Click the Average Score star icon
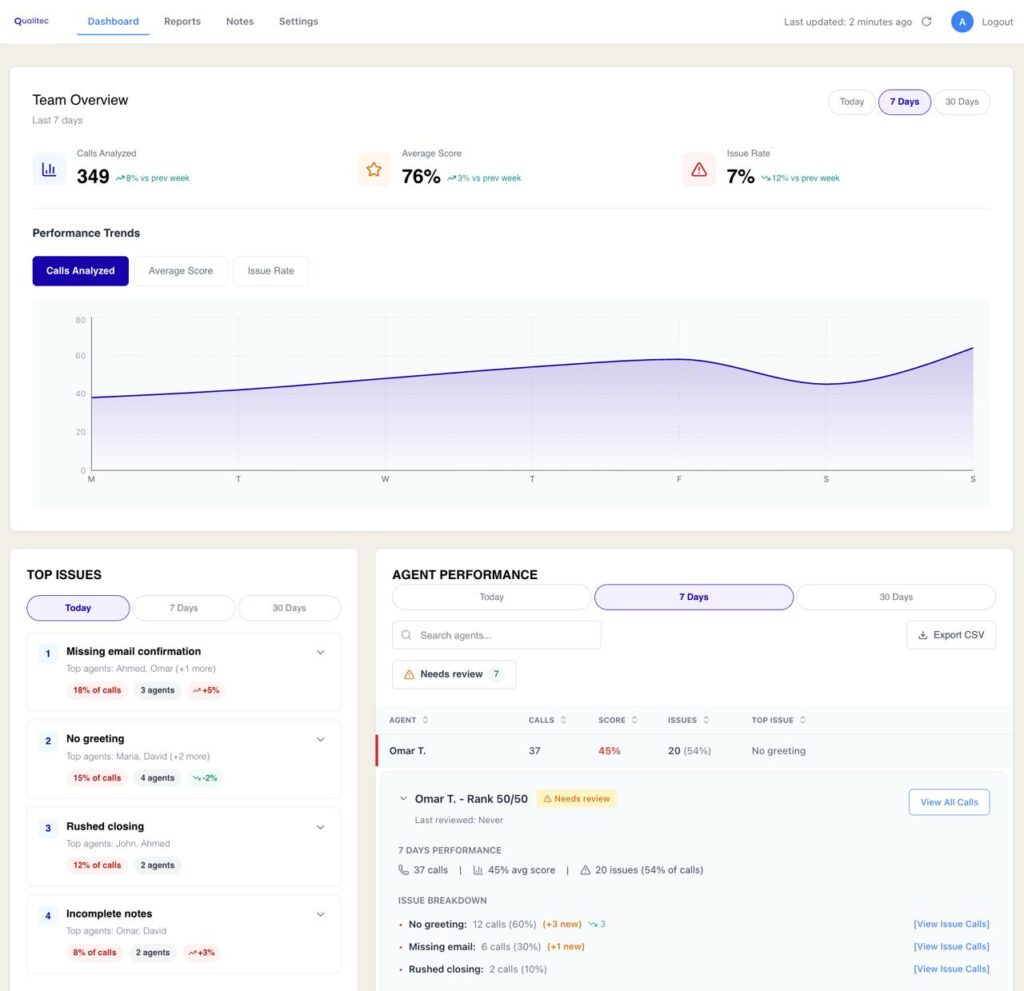1024x991 pixels. [374, 169]
